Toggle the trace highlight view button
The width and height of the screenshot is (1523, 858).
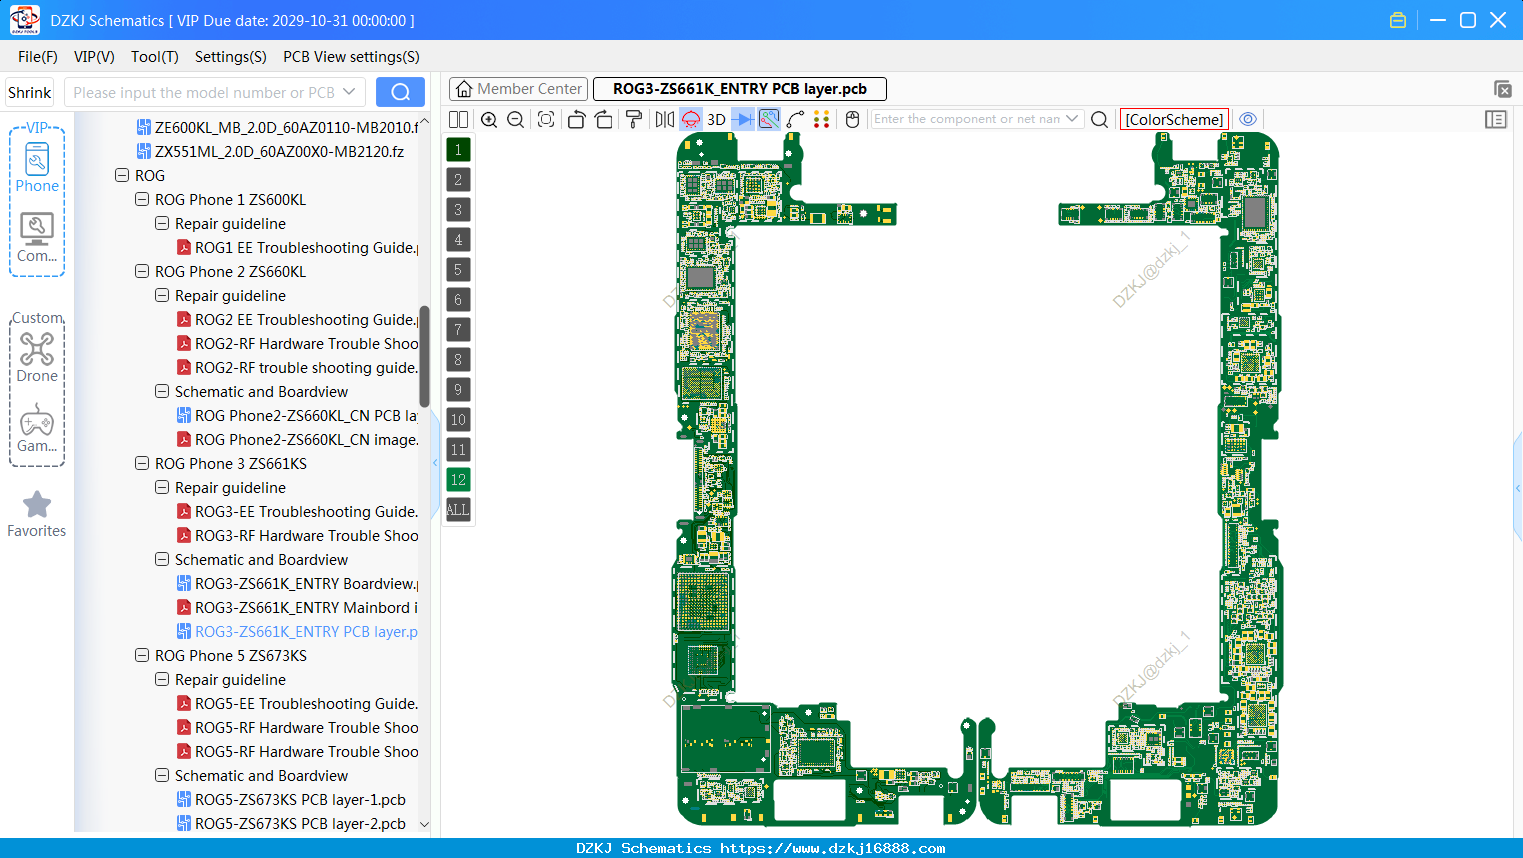(x=769, y=119)
